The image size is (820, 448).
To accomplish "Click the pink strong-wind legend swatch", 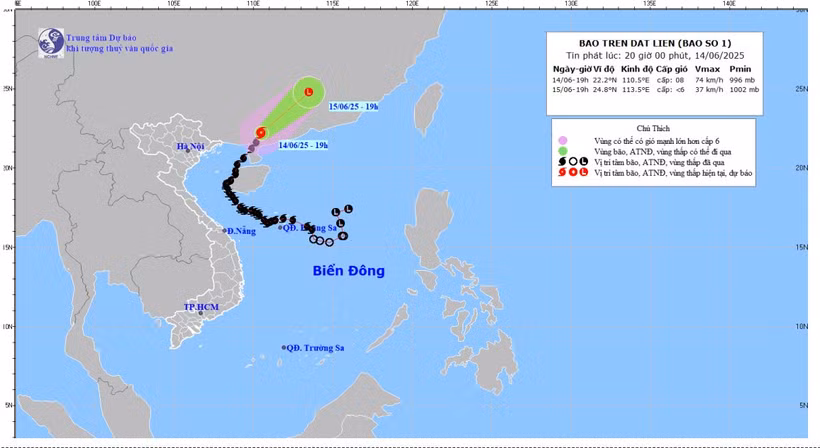I will [562, 140].
